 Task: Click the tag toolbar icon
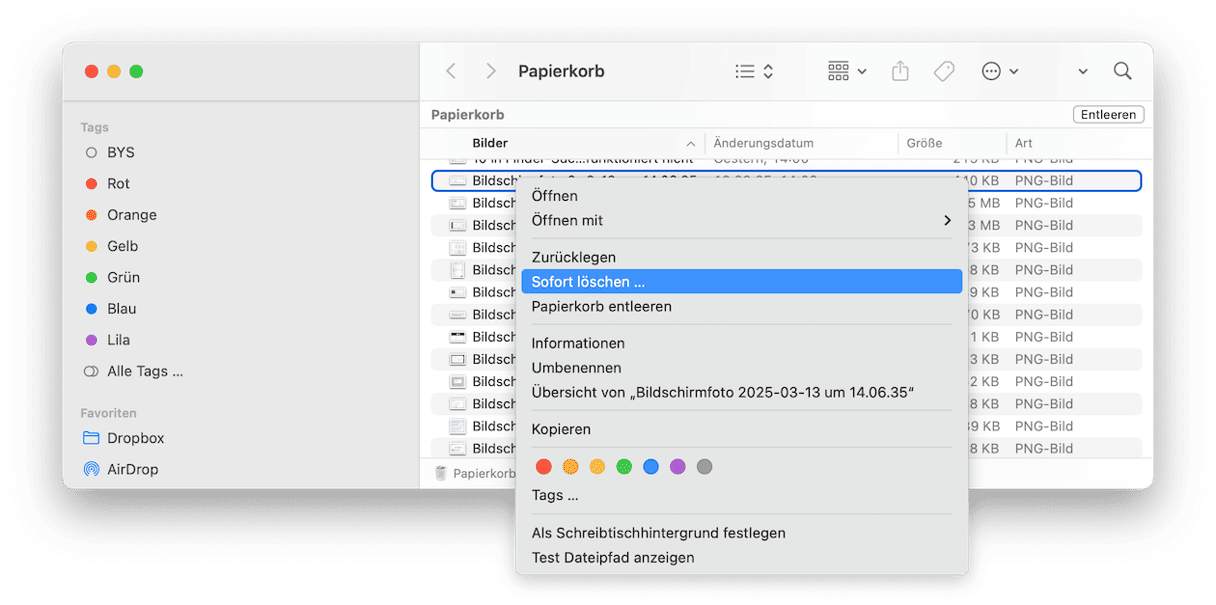tap(943, 71)
